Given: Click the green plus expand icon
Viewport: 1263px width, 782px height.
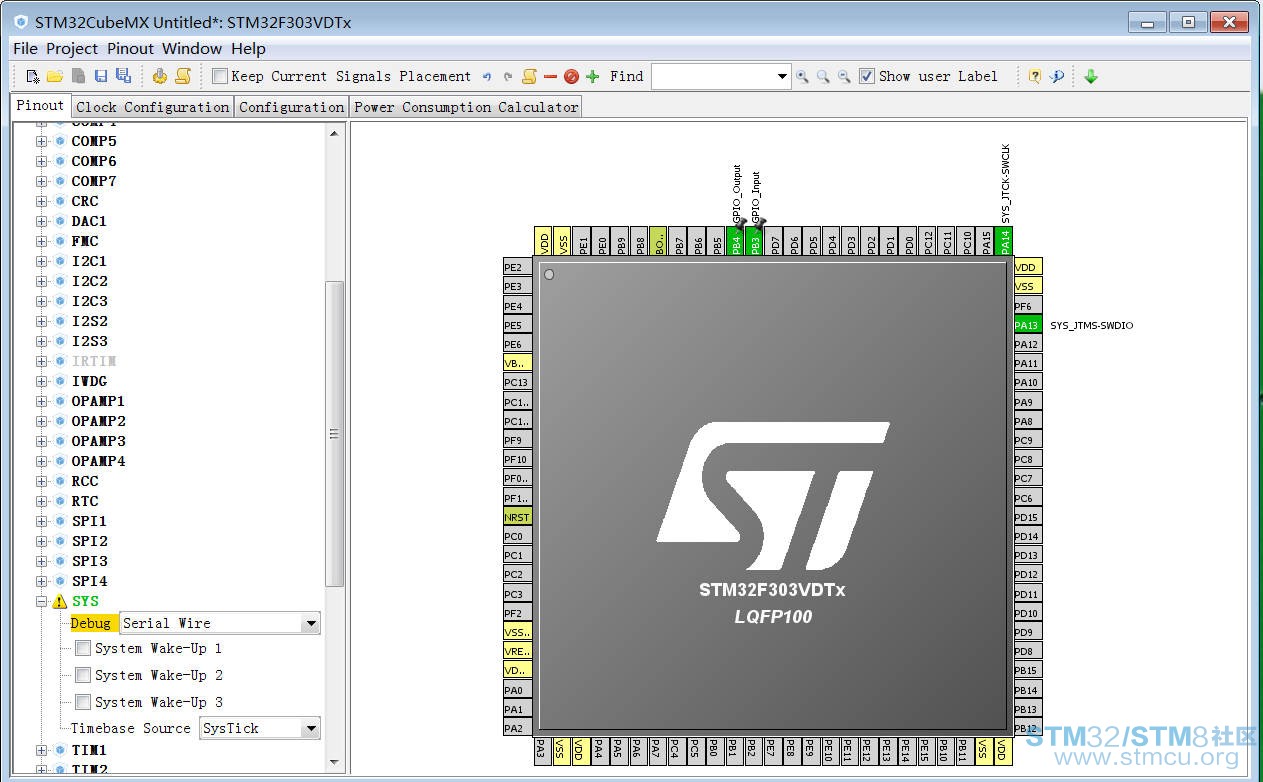Looking at the screenshot, I should click(x=592, y=76).
